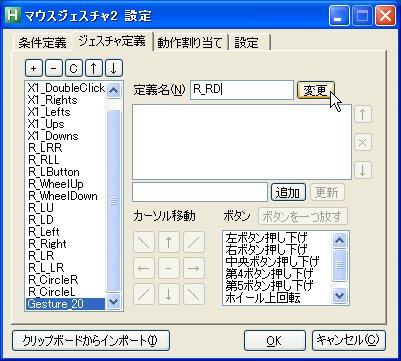Click クリップボードからインポート button

pyautogui.click(x=91, y=341)
